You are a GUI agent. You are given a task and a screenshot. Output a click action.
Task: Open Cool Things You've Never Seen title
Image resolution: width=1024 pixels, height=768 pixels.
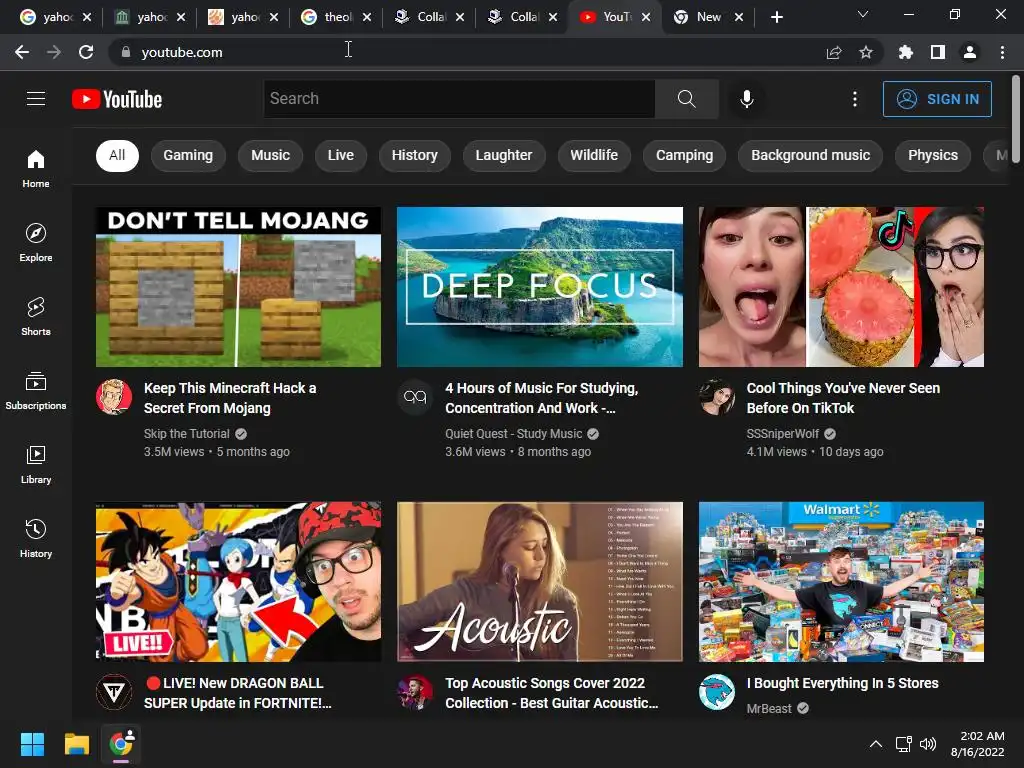click(843, 398)
